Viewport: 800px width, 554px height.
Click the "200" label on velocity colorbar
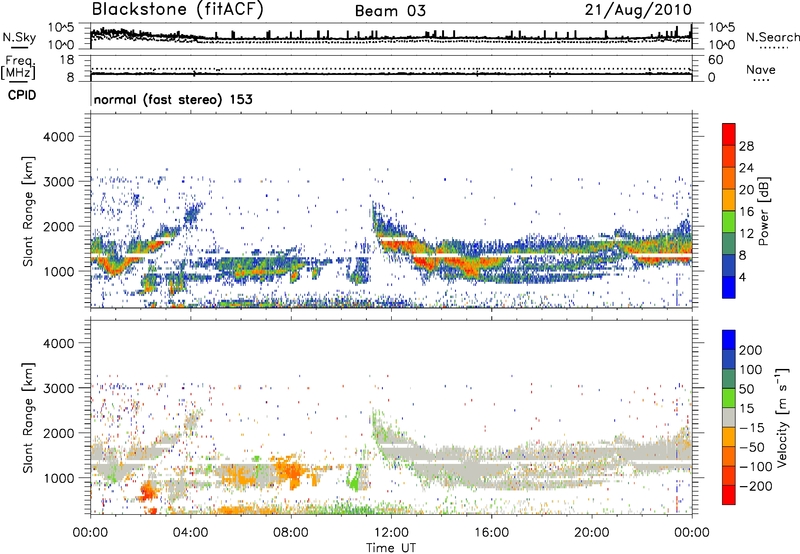coord(751,350)
